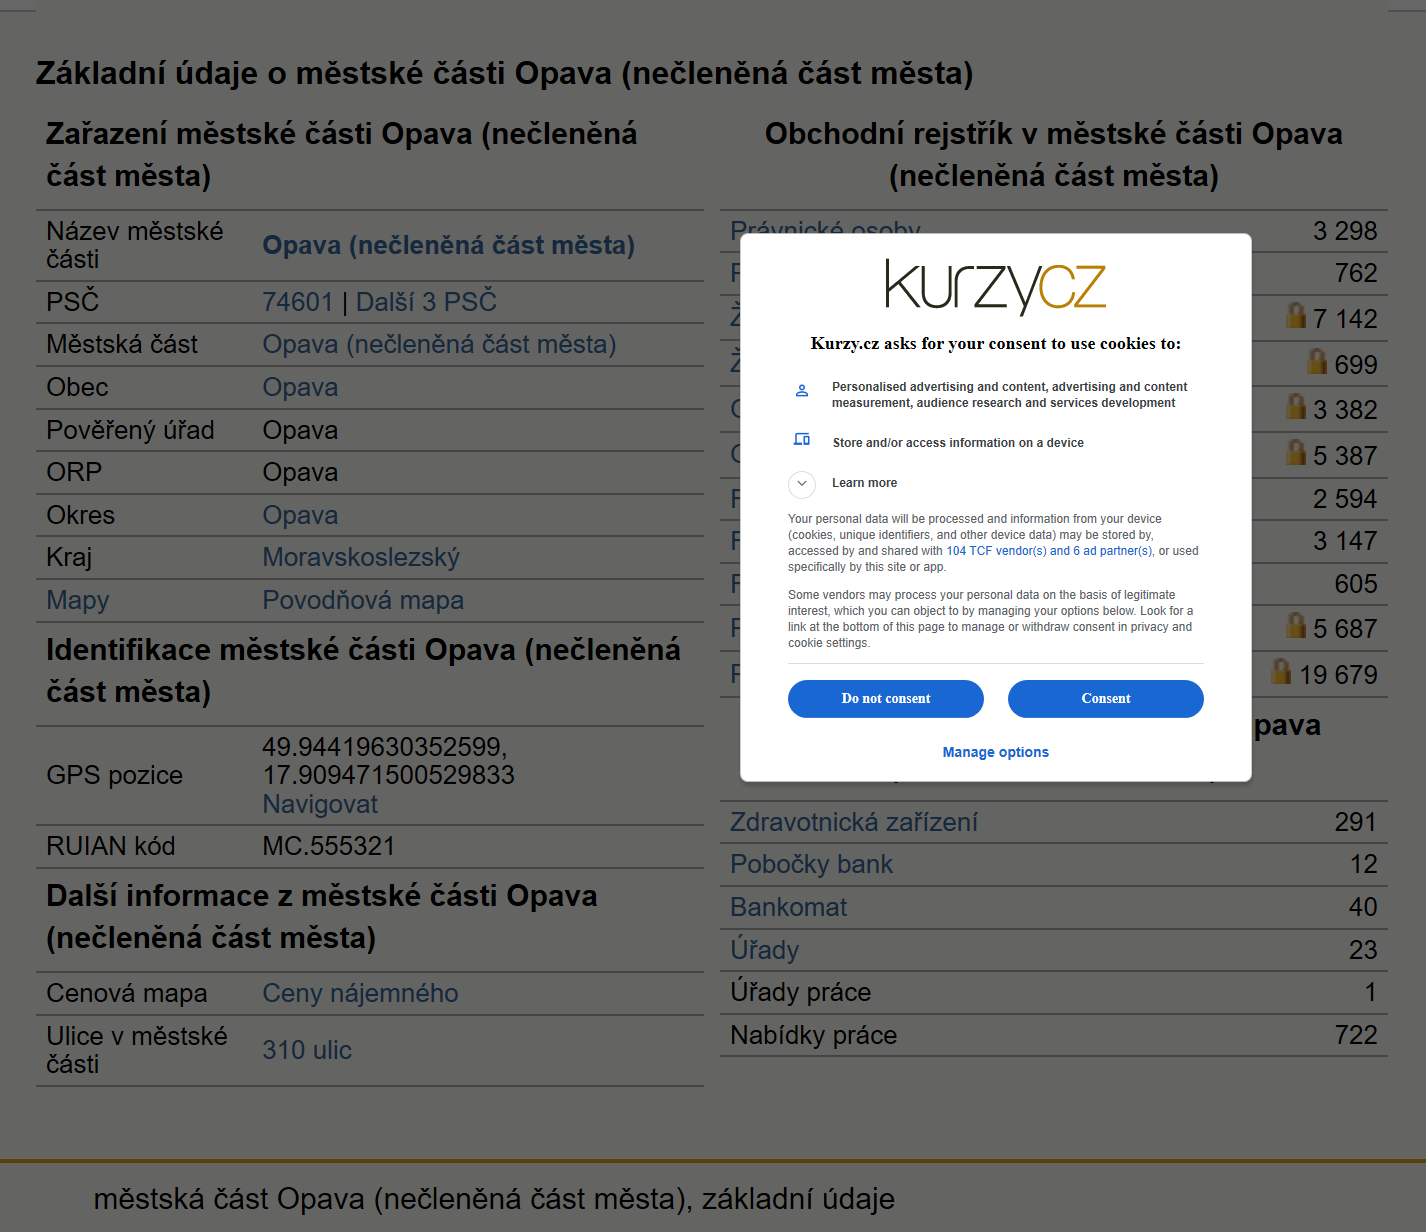Click the lock icon next to 5 687
Image resolution: width=1426 pixels, height=1232 pixels.
coord(1296,626)
